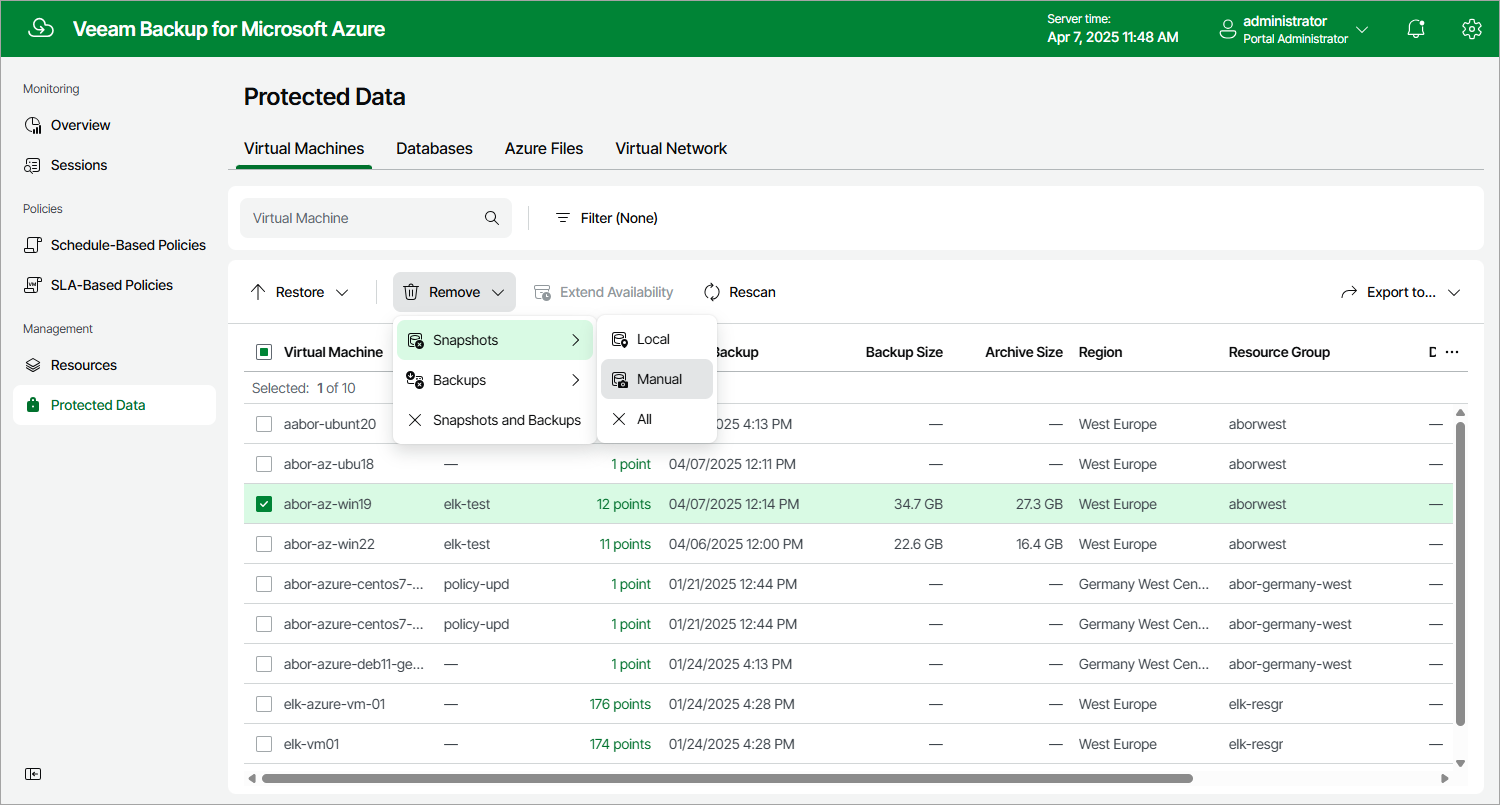
Task: Expand the Restore dropdown chevron
Action: (342, 293)
